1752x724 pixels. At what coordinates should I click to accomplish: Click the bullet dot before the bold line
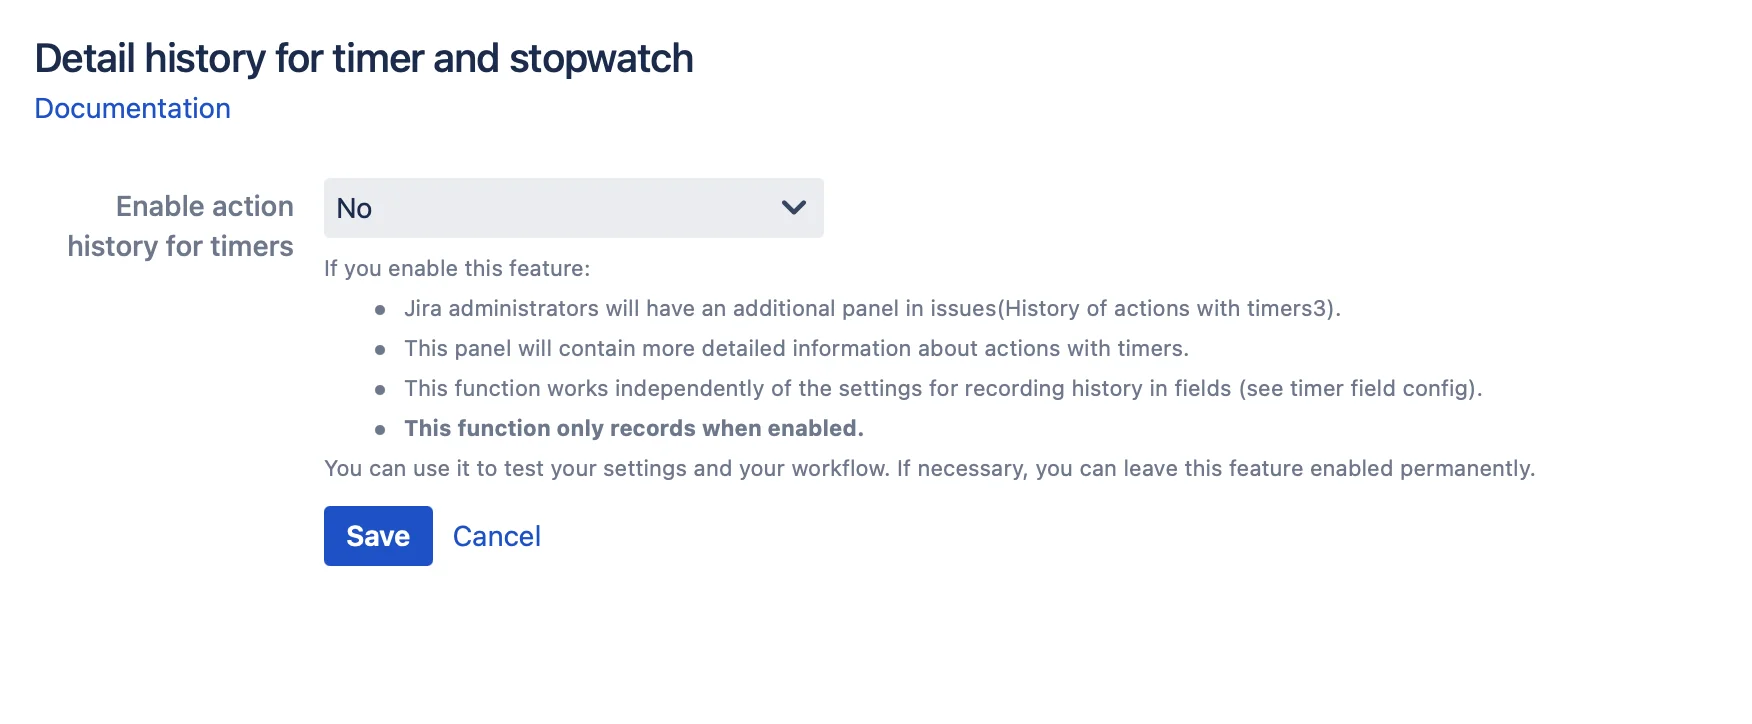pyautogui.click(x=380, y=430)
